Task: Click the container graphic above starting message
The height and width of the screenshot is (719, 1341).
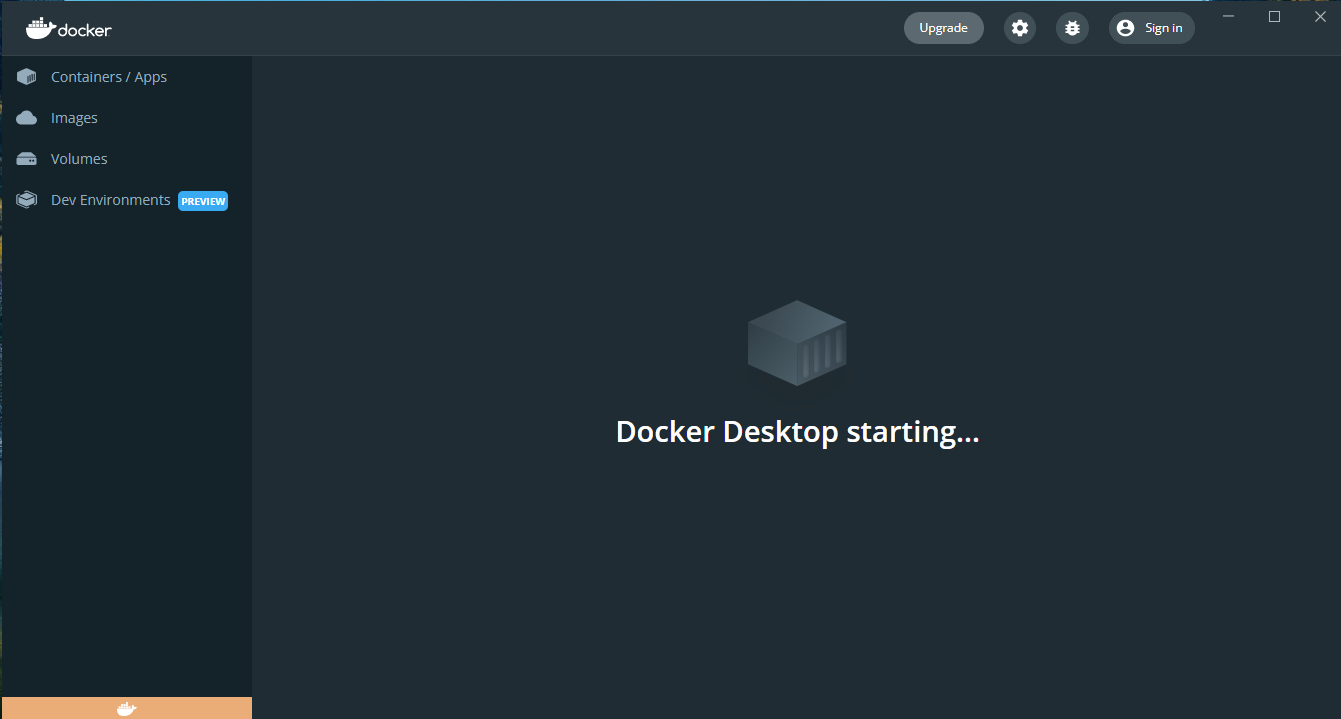Action: click(x=797, y=343)
